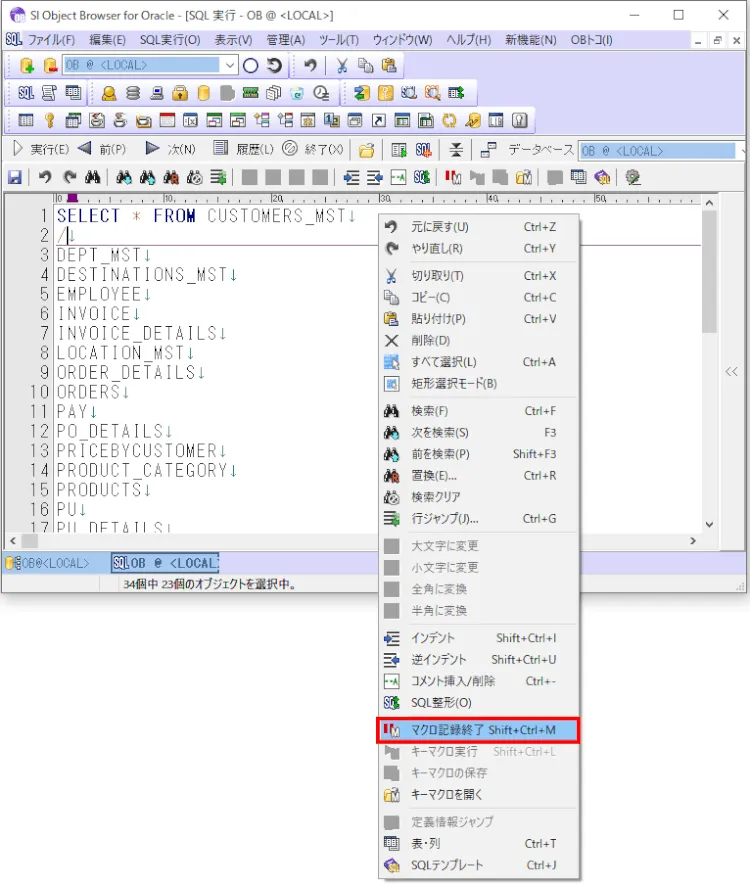The width and height of the screenshot is (750, 886).
Task: Click the 次(N) next button
Action: click(x=171, y=149)
